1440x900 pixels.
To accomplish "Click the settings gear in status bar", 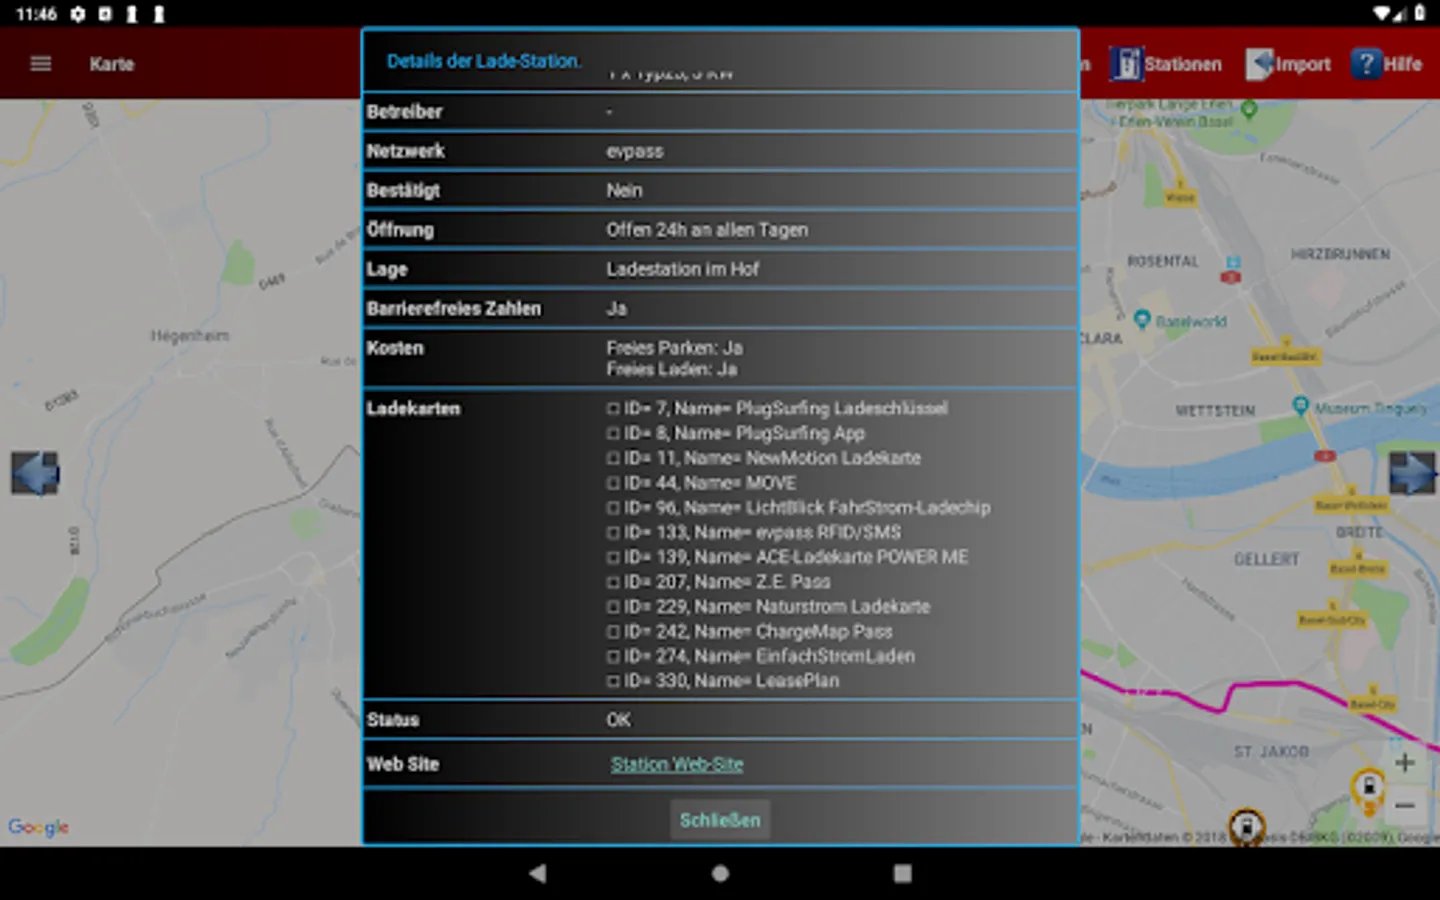I will coord(78,14).
